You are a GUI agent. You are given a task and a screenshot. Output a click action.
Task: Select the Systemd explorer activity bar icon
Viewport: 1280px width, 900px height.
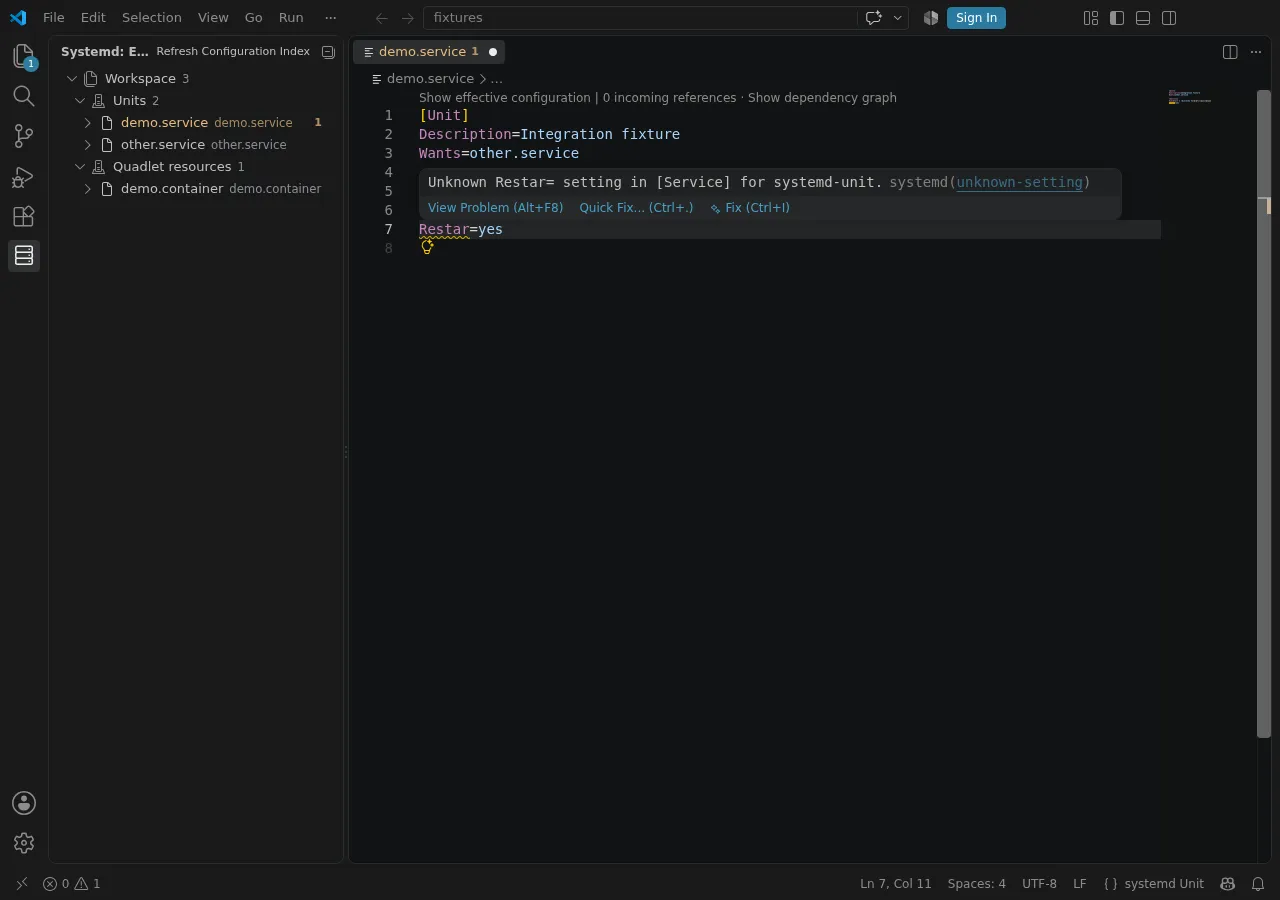pyautogui.click(x=24, y=256)
